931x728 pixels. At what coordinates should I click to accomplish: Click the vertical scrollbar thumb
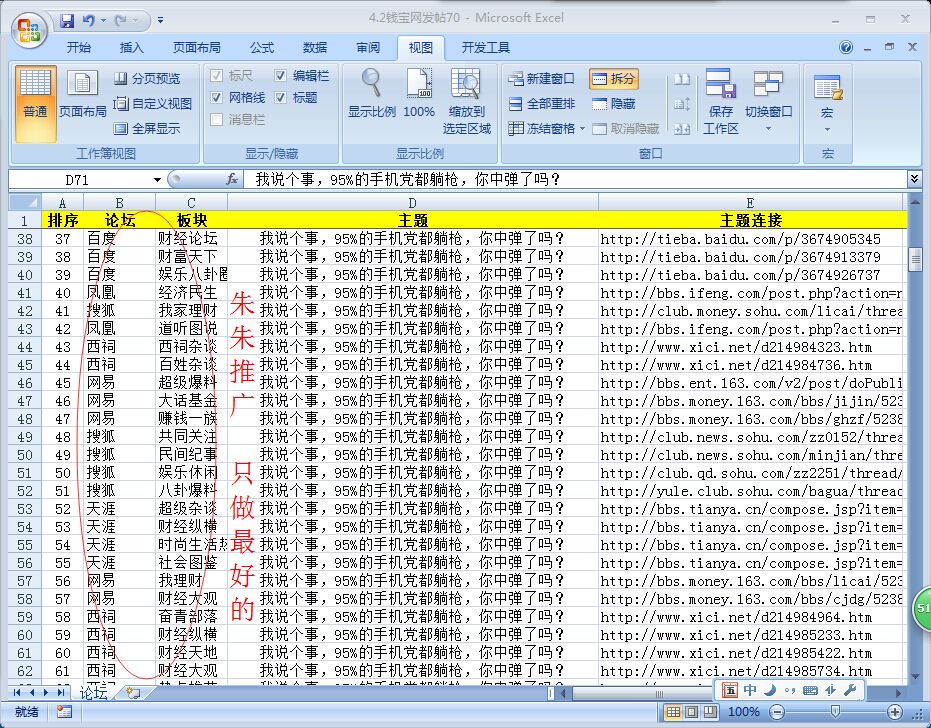[x=916, y=259]
